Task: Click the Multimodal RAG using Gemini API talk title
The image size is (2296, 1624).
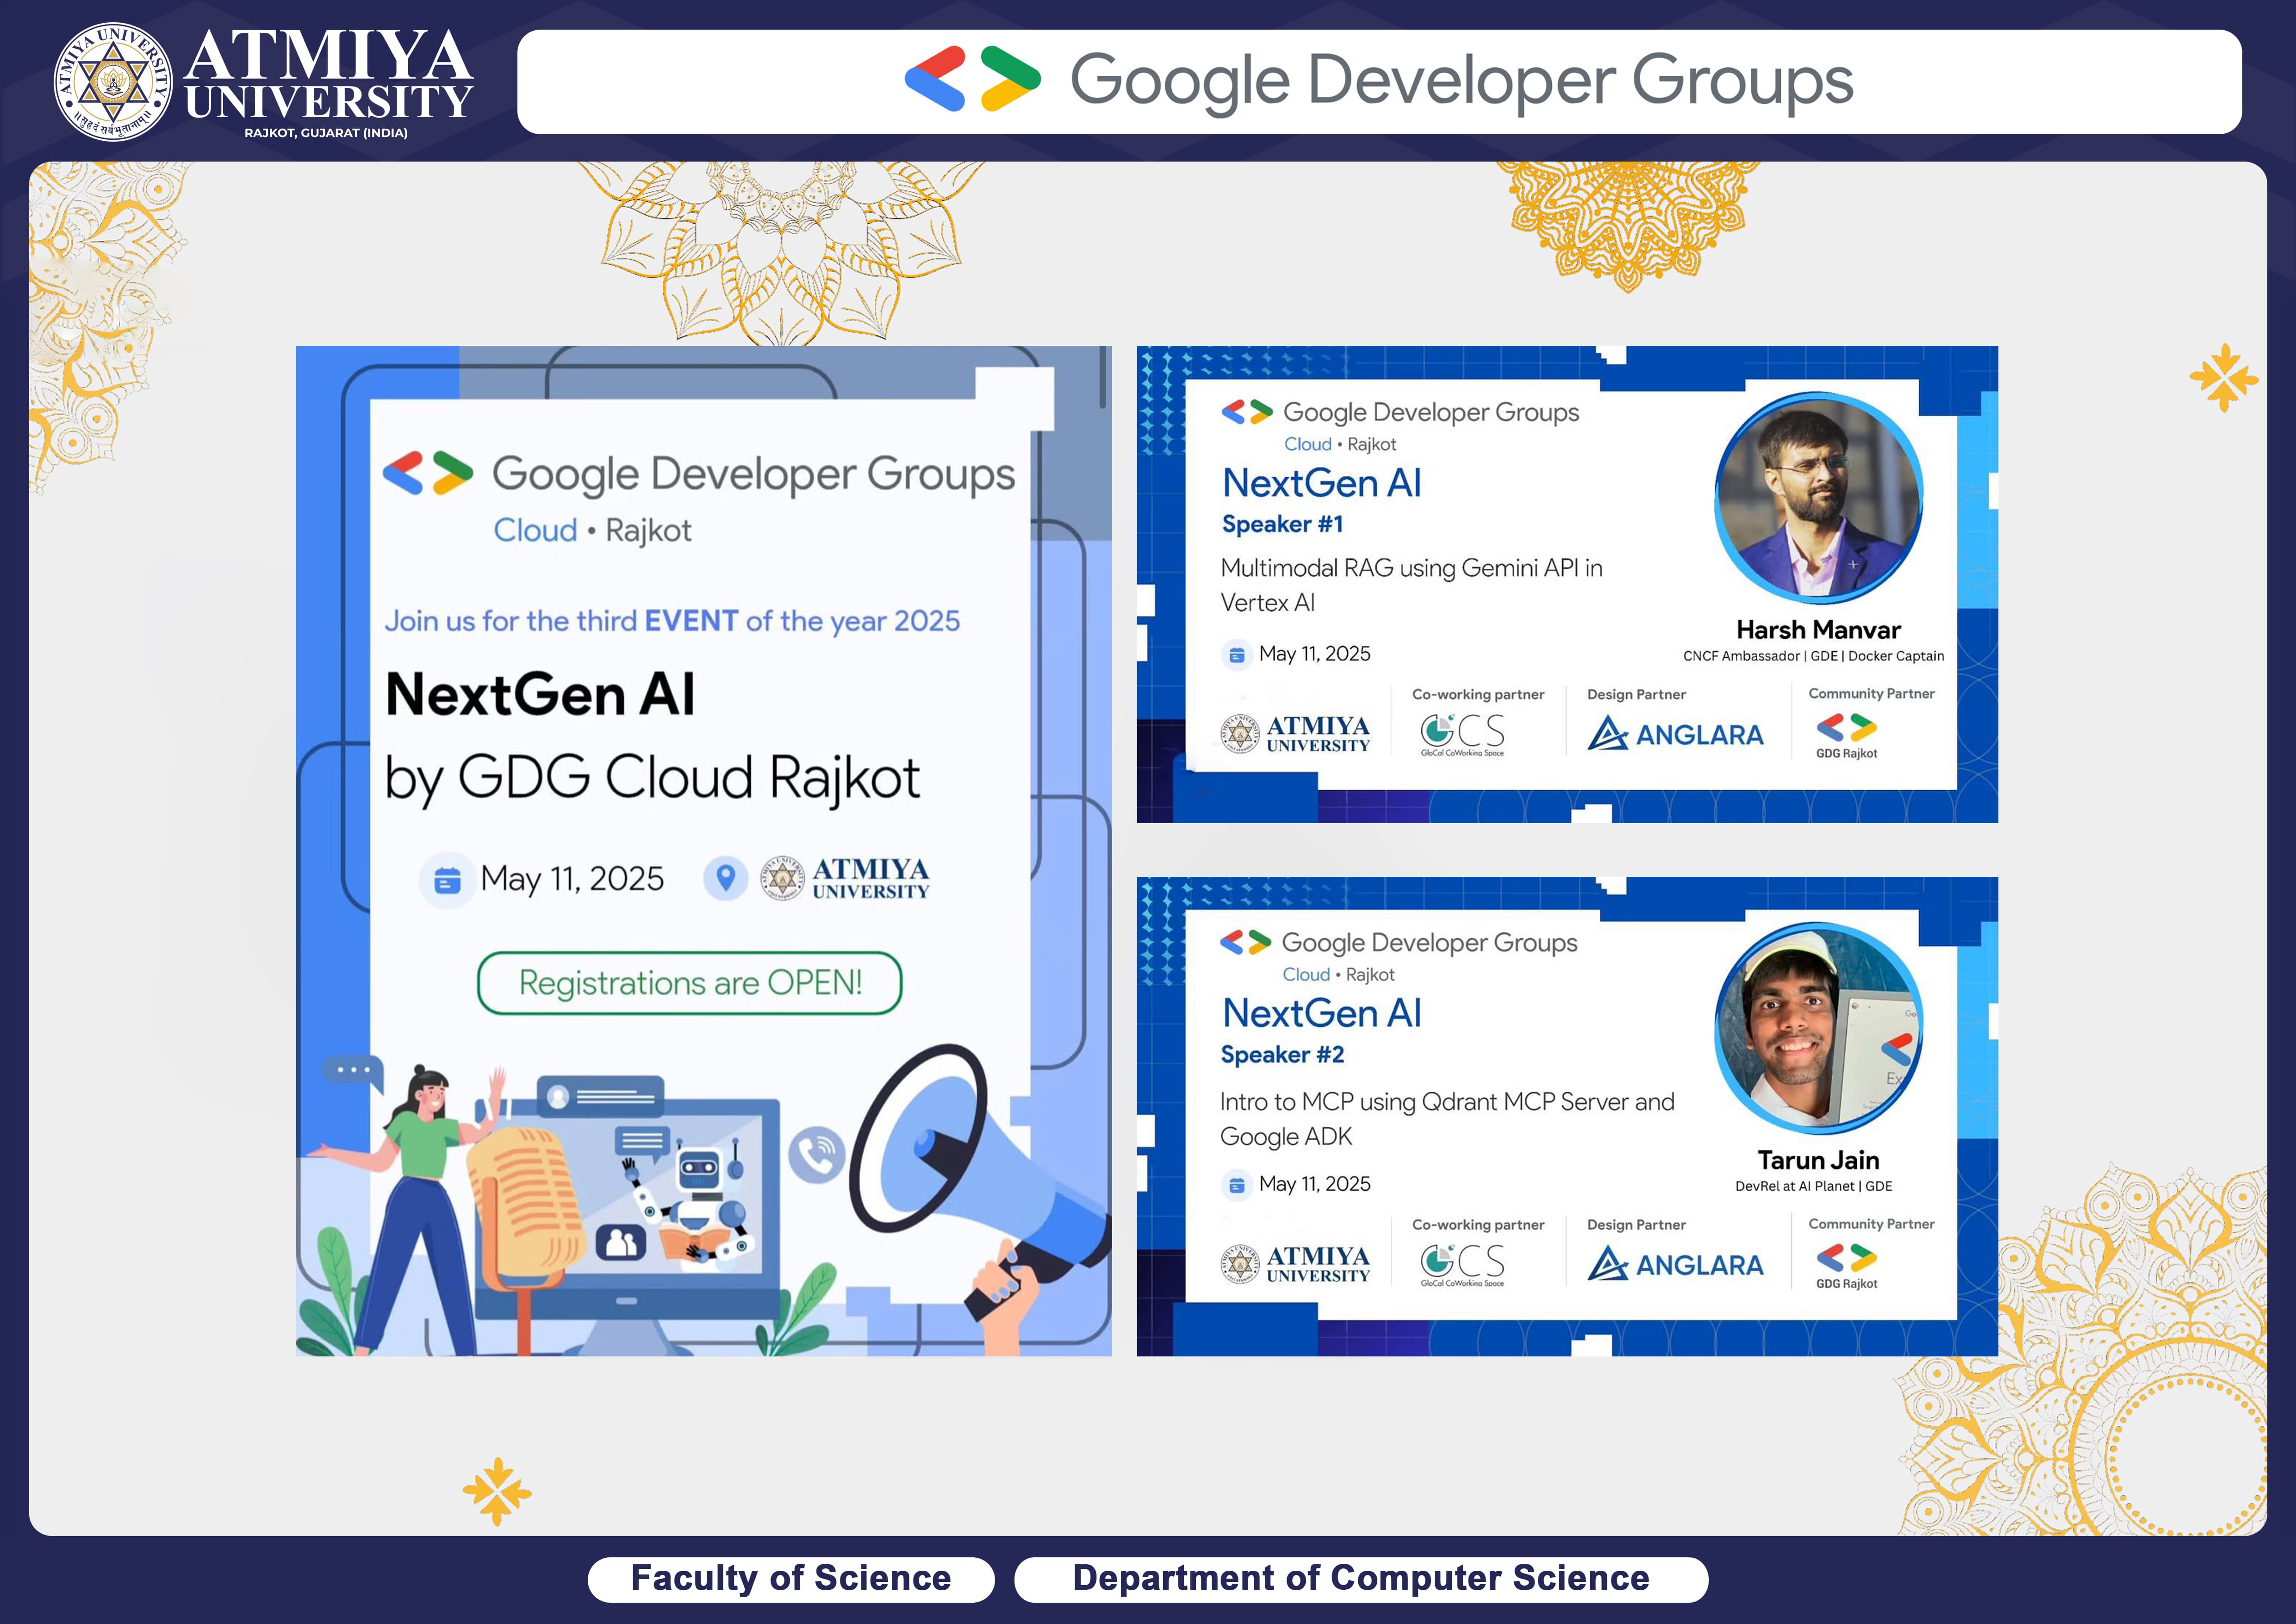Action: 1411,585
